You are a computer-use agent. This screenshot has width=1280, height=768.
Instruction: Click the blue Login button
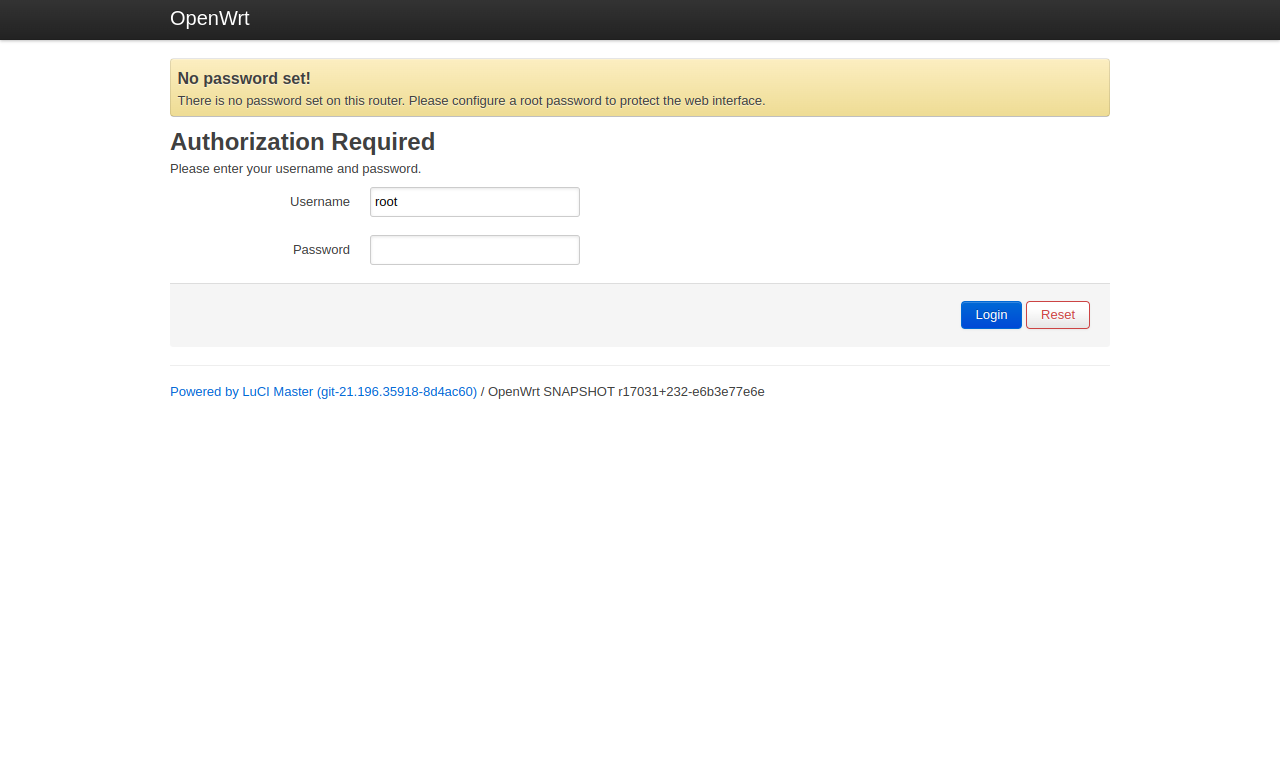991,315
